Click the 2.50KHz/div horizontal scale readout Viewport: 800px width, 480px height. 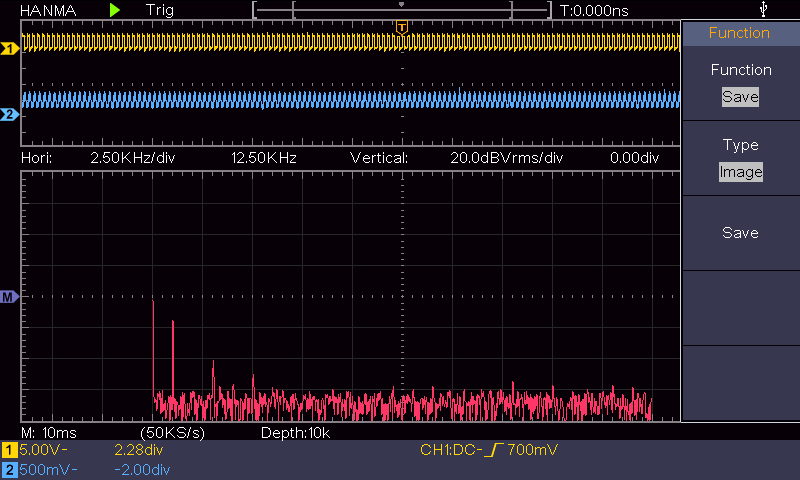pos(132,158)
